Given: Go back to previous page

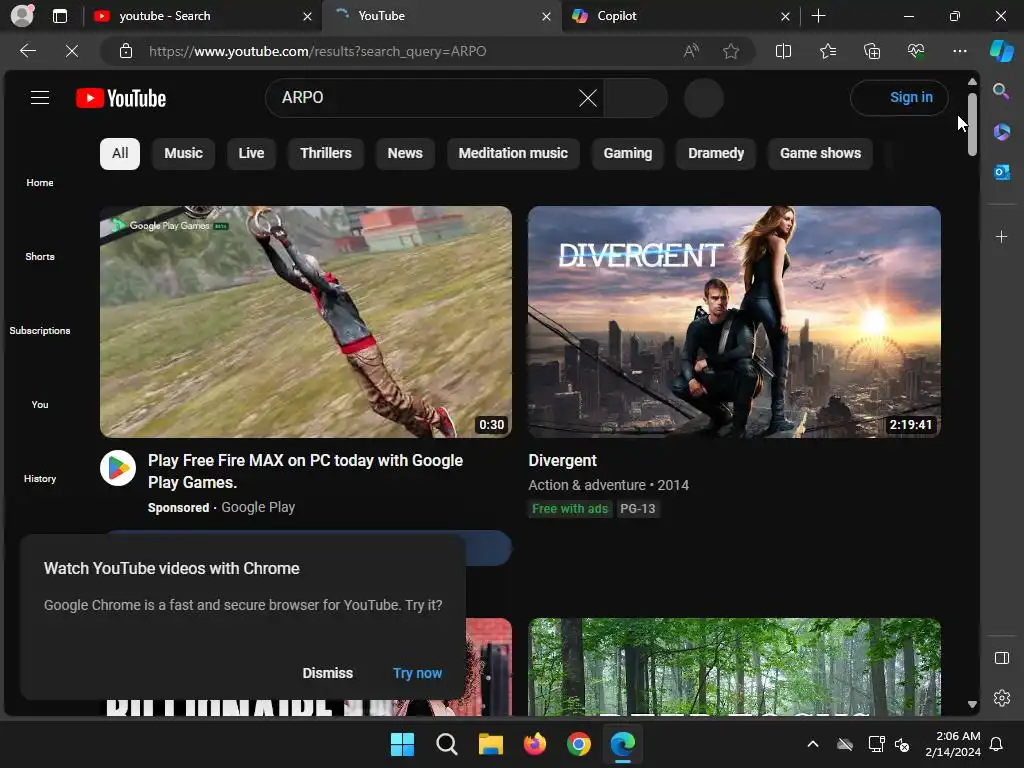Looking at the screenshot, I should point(28,51).
